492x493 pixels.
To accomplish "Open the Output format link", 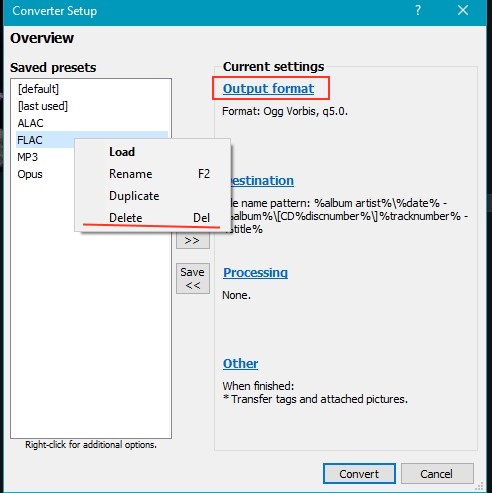I will [x=268, y=89].
